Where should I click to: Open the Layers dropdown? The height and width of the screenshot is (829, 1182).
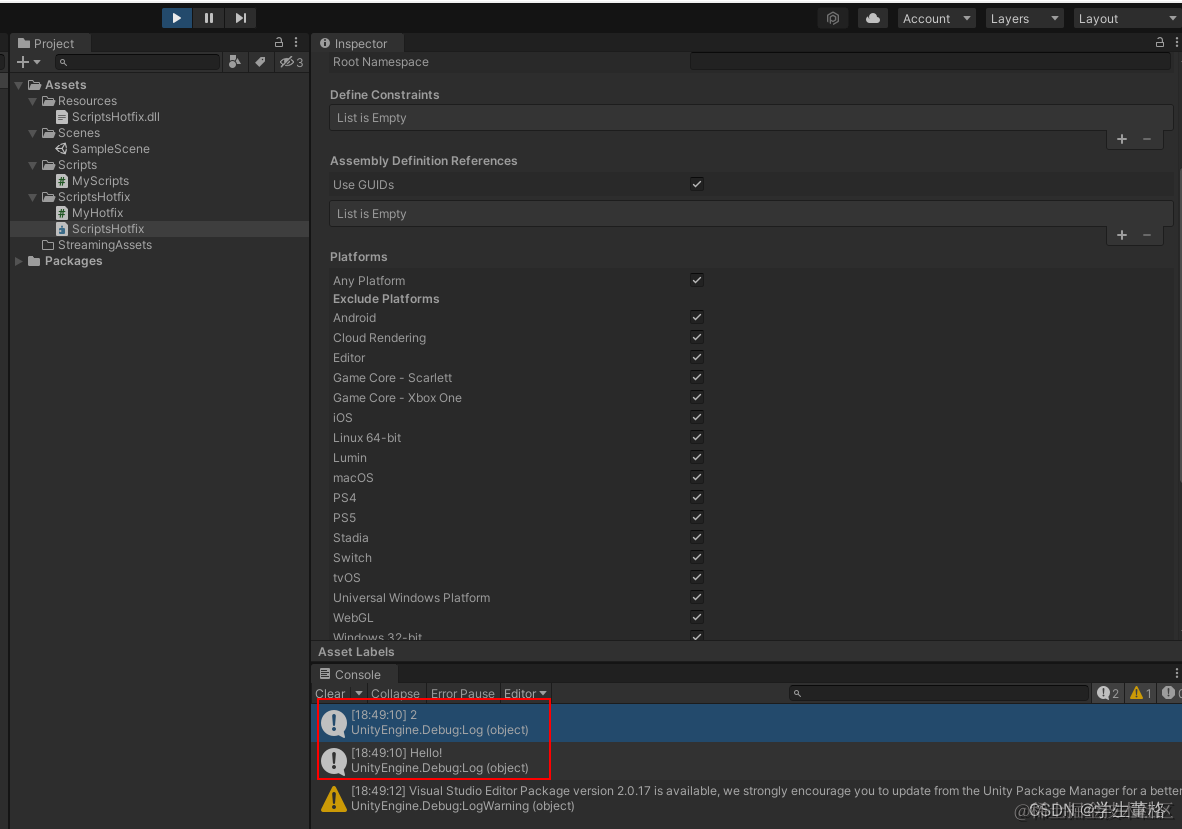(x=1024, y=18)
